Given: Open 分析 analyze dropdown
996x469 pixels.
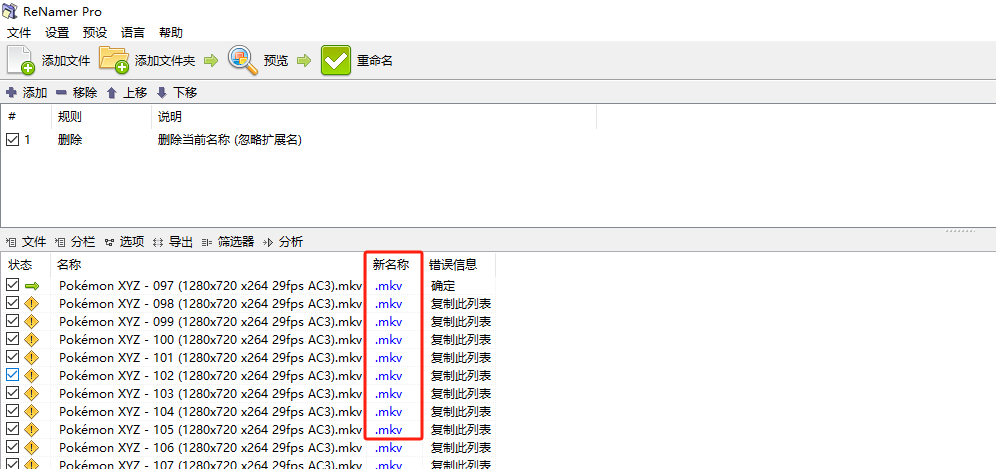Looking at the screenshot, I should 283,241.
